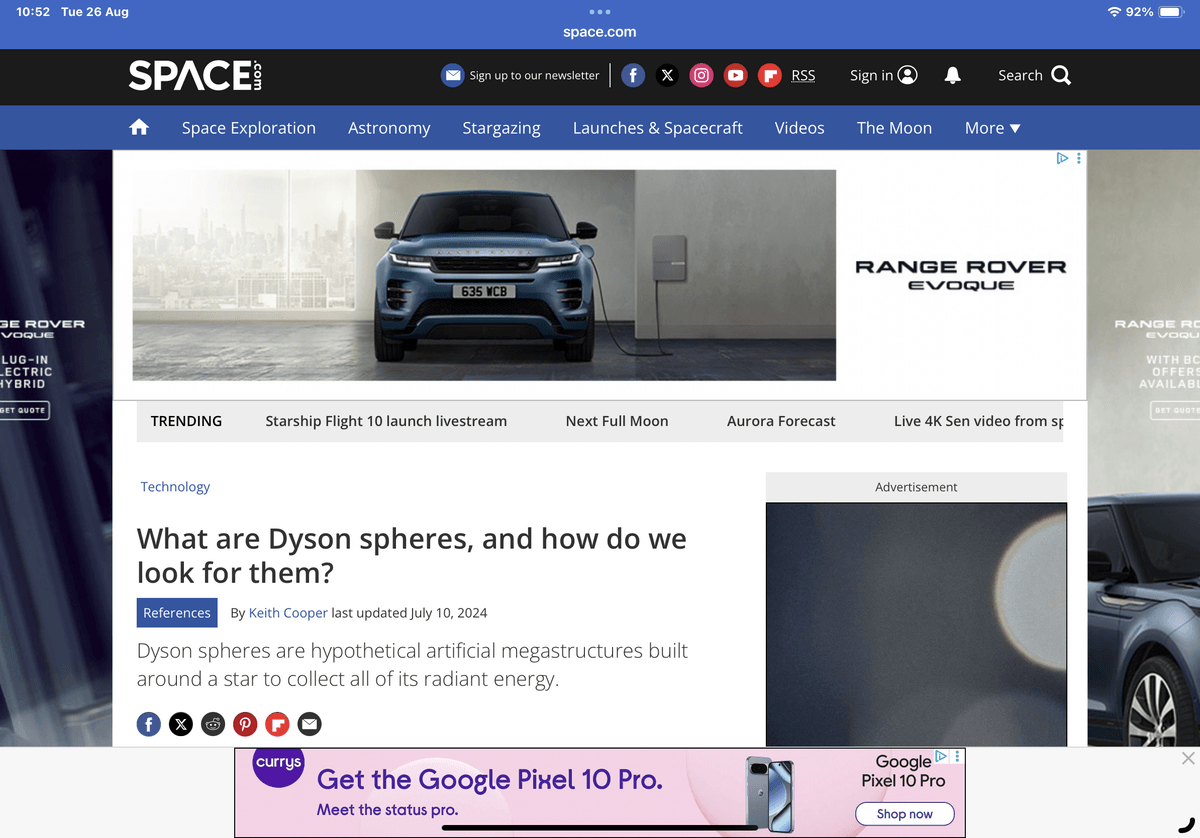Click the Range Rover Evoque car banner ad

(484, 275)
